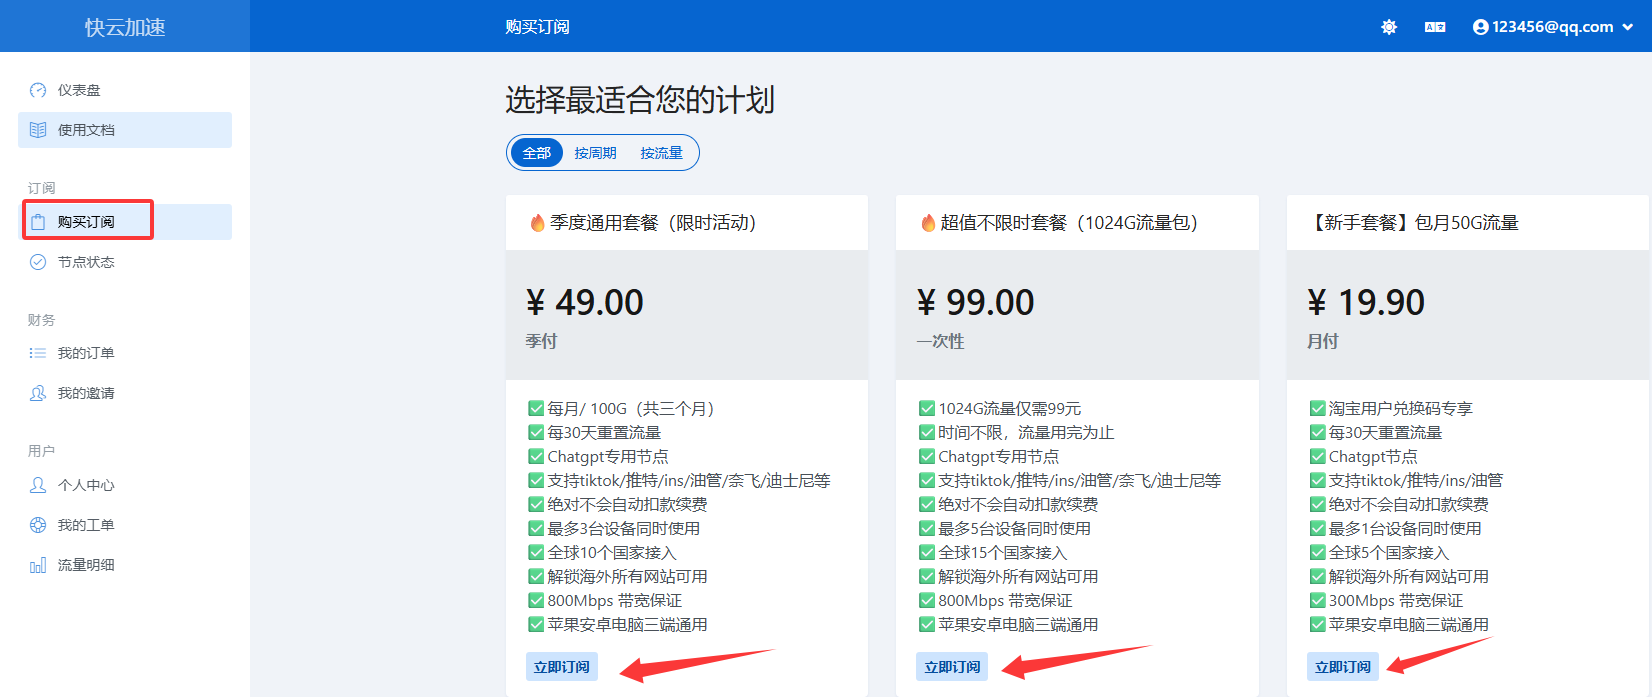Viewport: 1652px width, 697px height.
Task: Click the 季付 billing period label
Action: point(541,341)
